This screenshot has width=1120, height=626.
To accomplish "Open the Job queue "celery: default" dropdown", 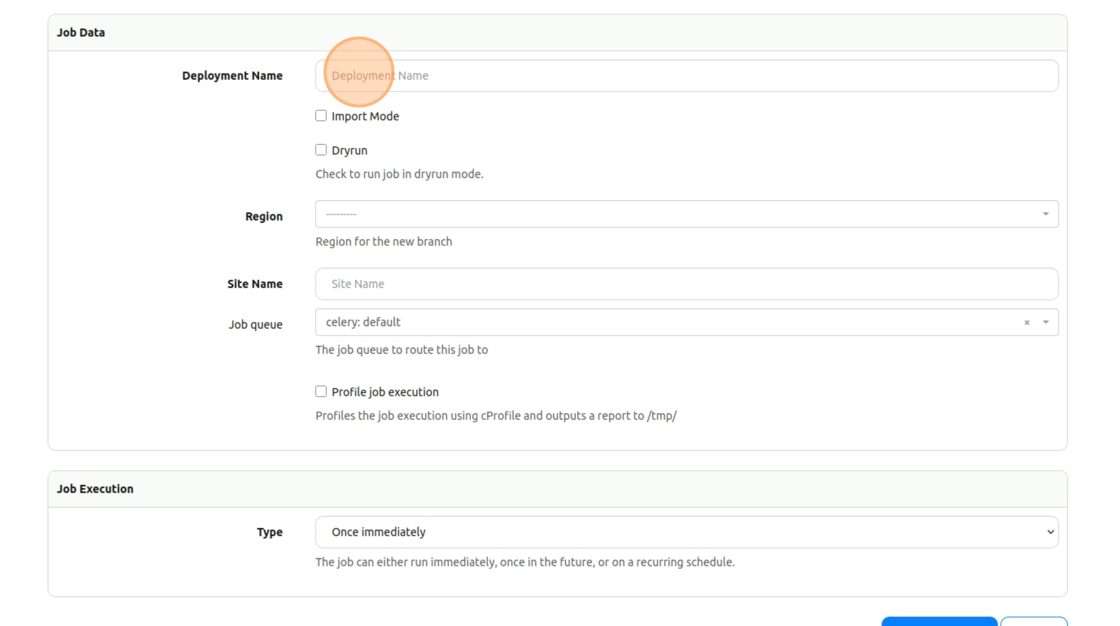I will 660,323.
